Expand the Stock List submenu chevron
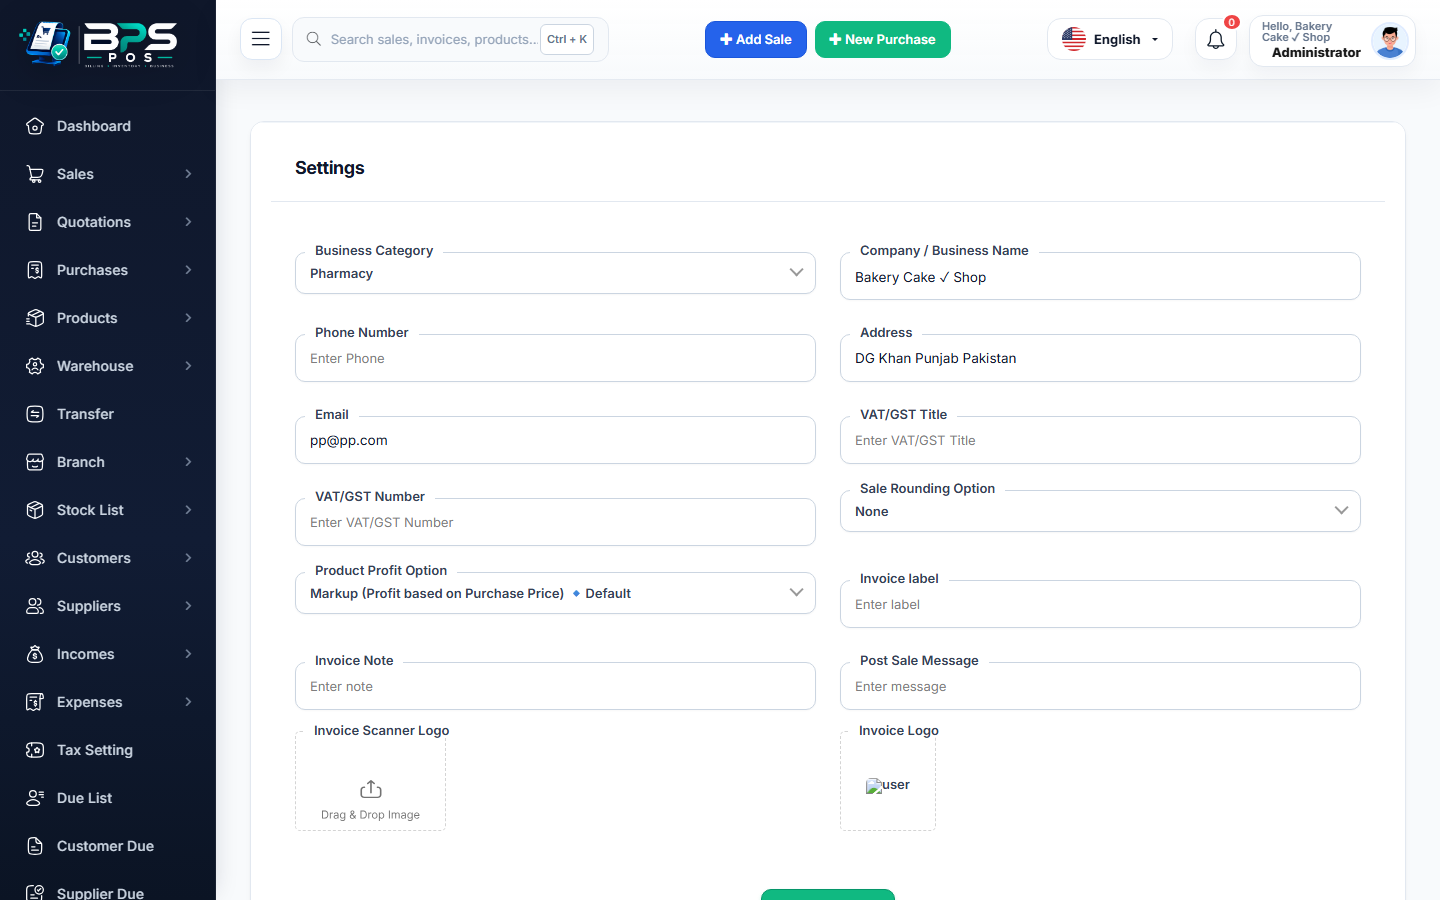The height and width of the screenshot is (900, 1440). pos(188,510)
